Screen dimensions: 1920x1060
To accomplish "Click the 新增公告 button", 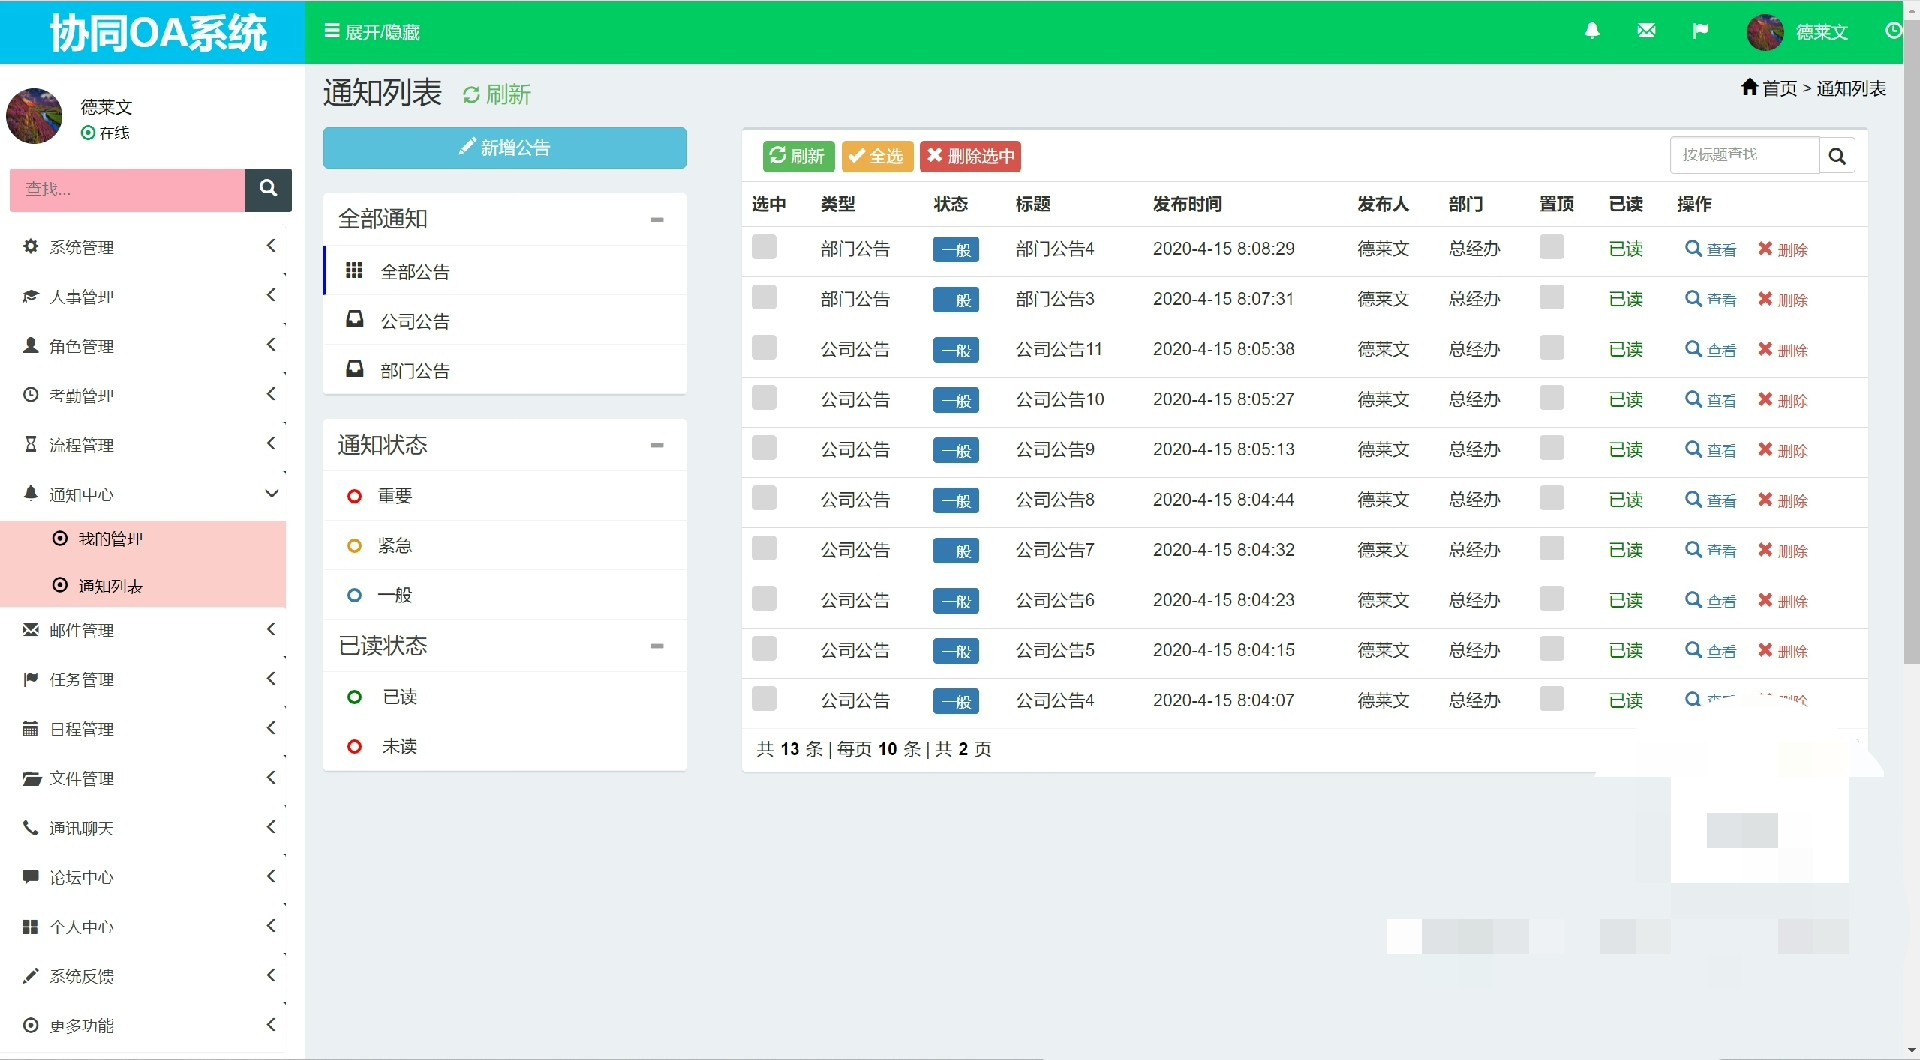I will (504, 148).
